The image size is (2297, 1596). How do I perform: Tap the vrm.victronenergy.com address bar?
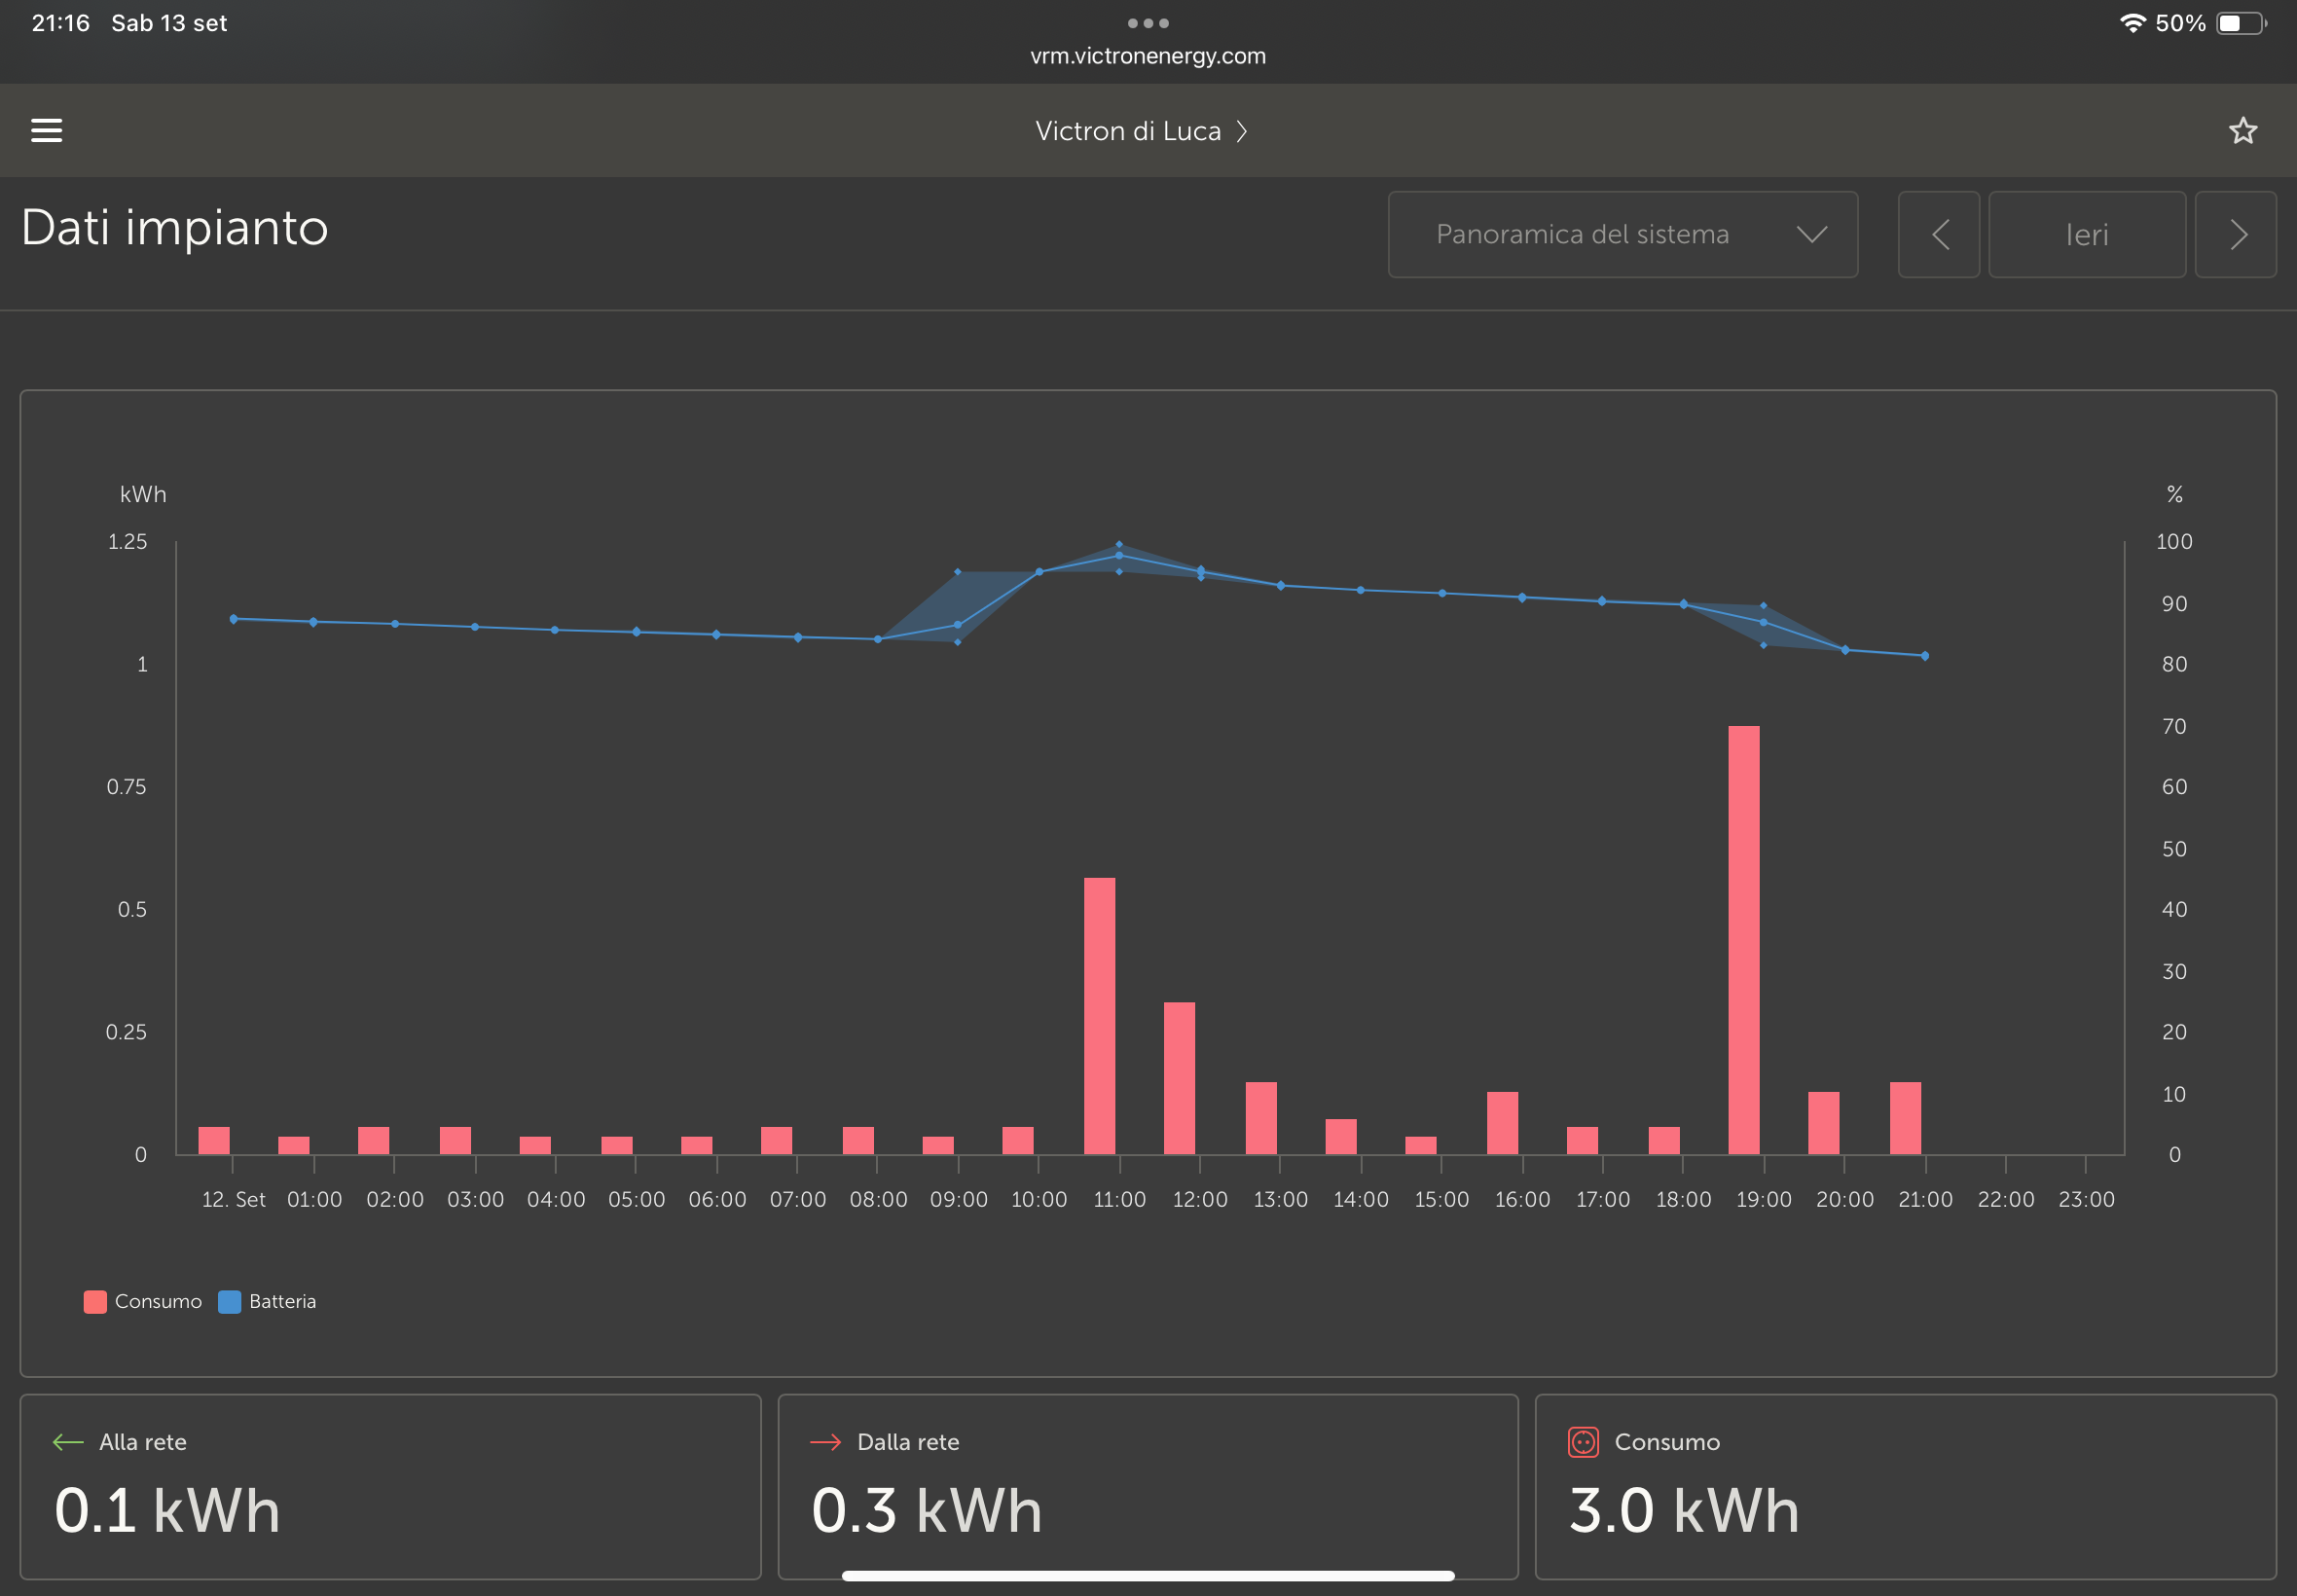tap(1147, 56)
